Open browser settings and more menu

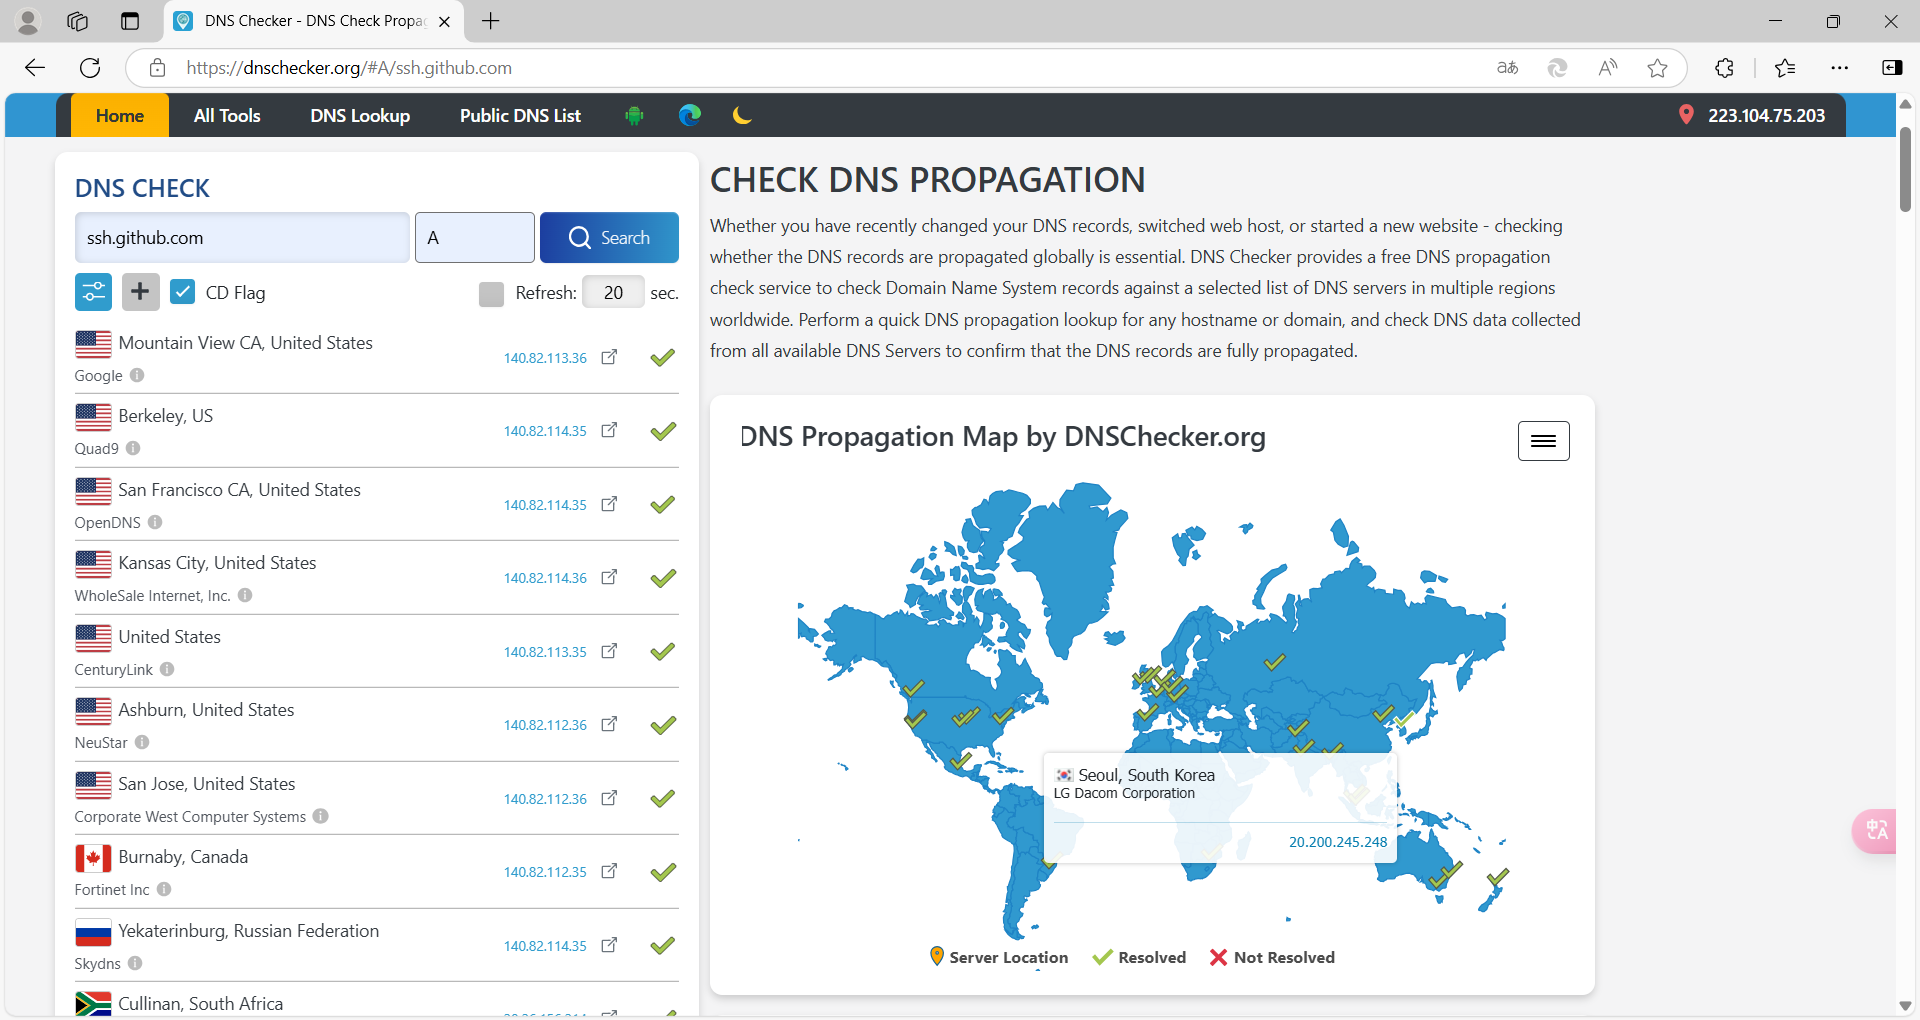point(1839,68)
